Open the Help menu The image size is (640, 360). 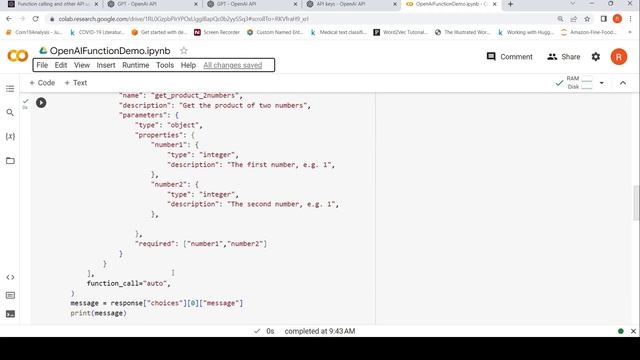click(188, 65)
